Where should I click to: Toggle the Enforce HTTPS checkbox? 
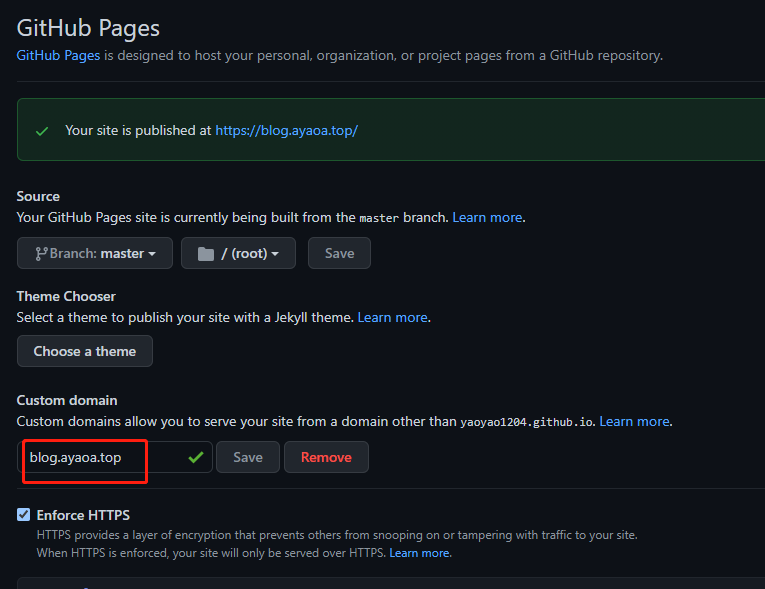23,514
